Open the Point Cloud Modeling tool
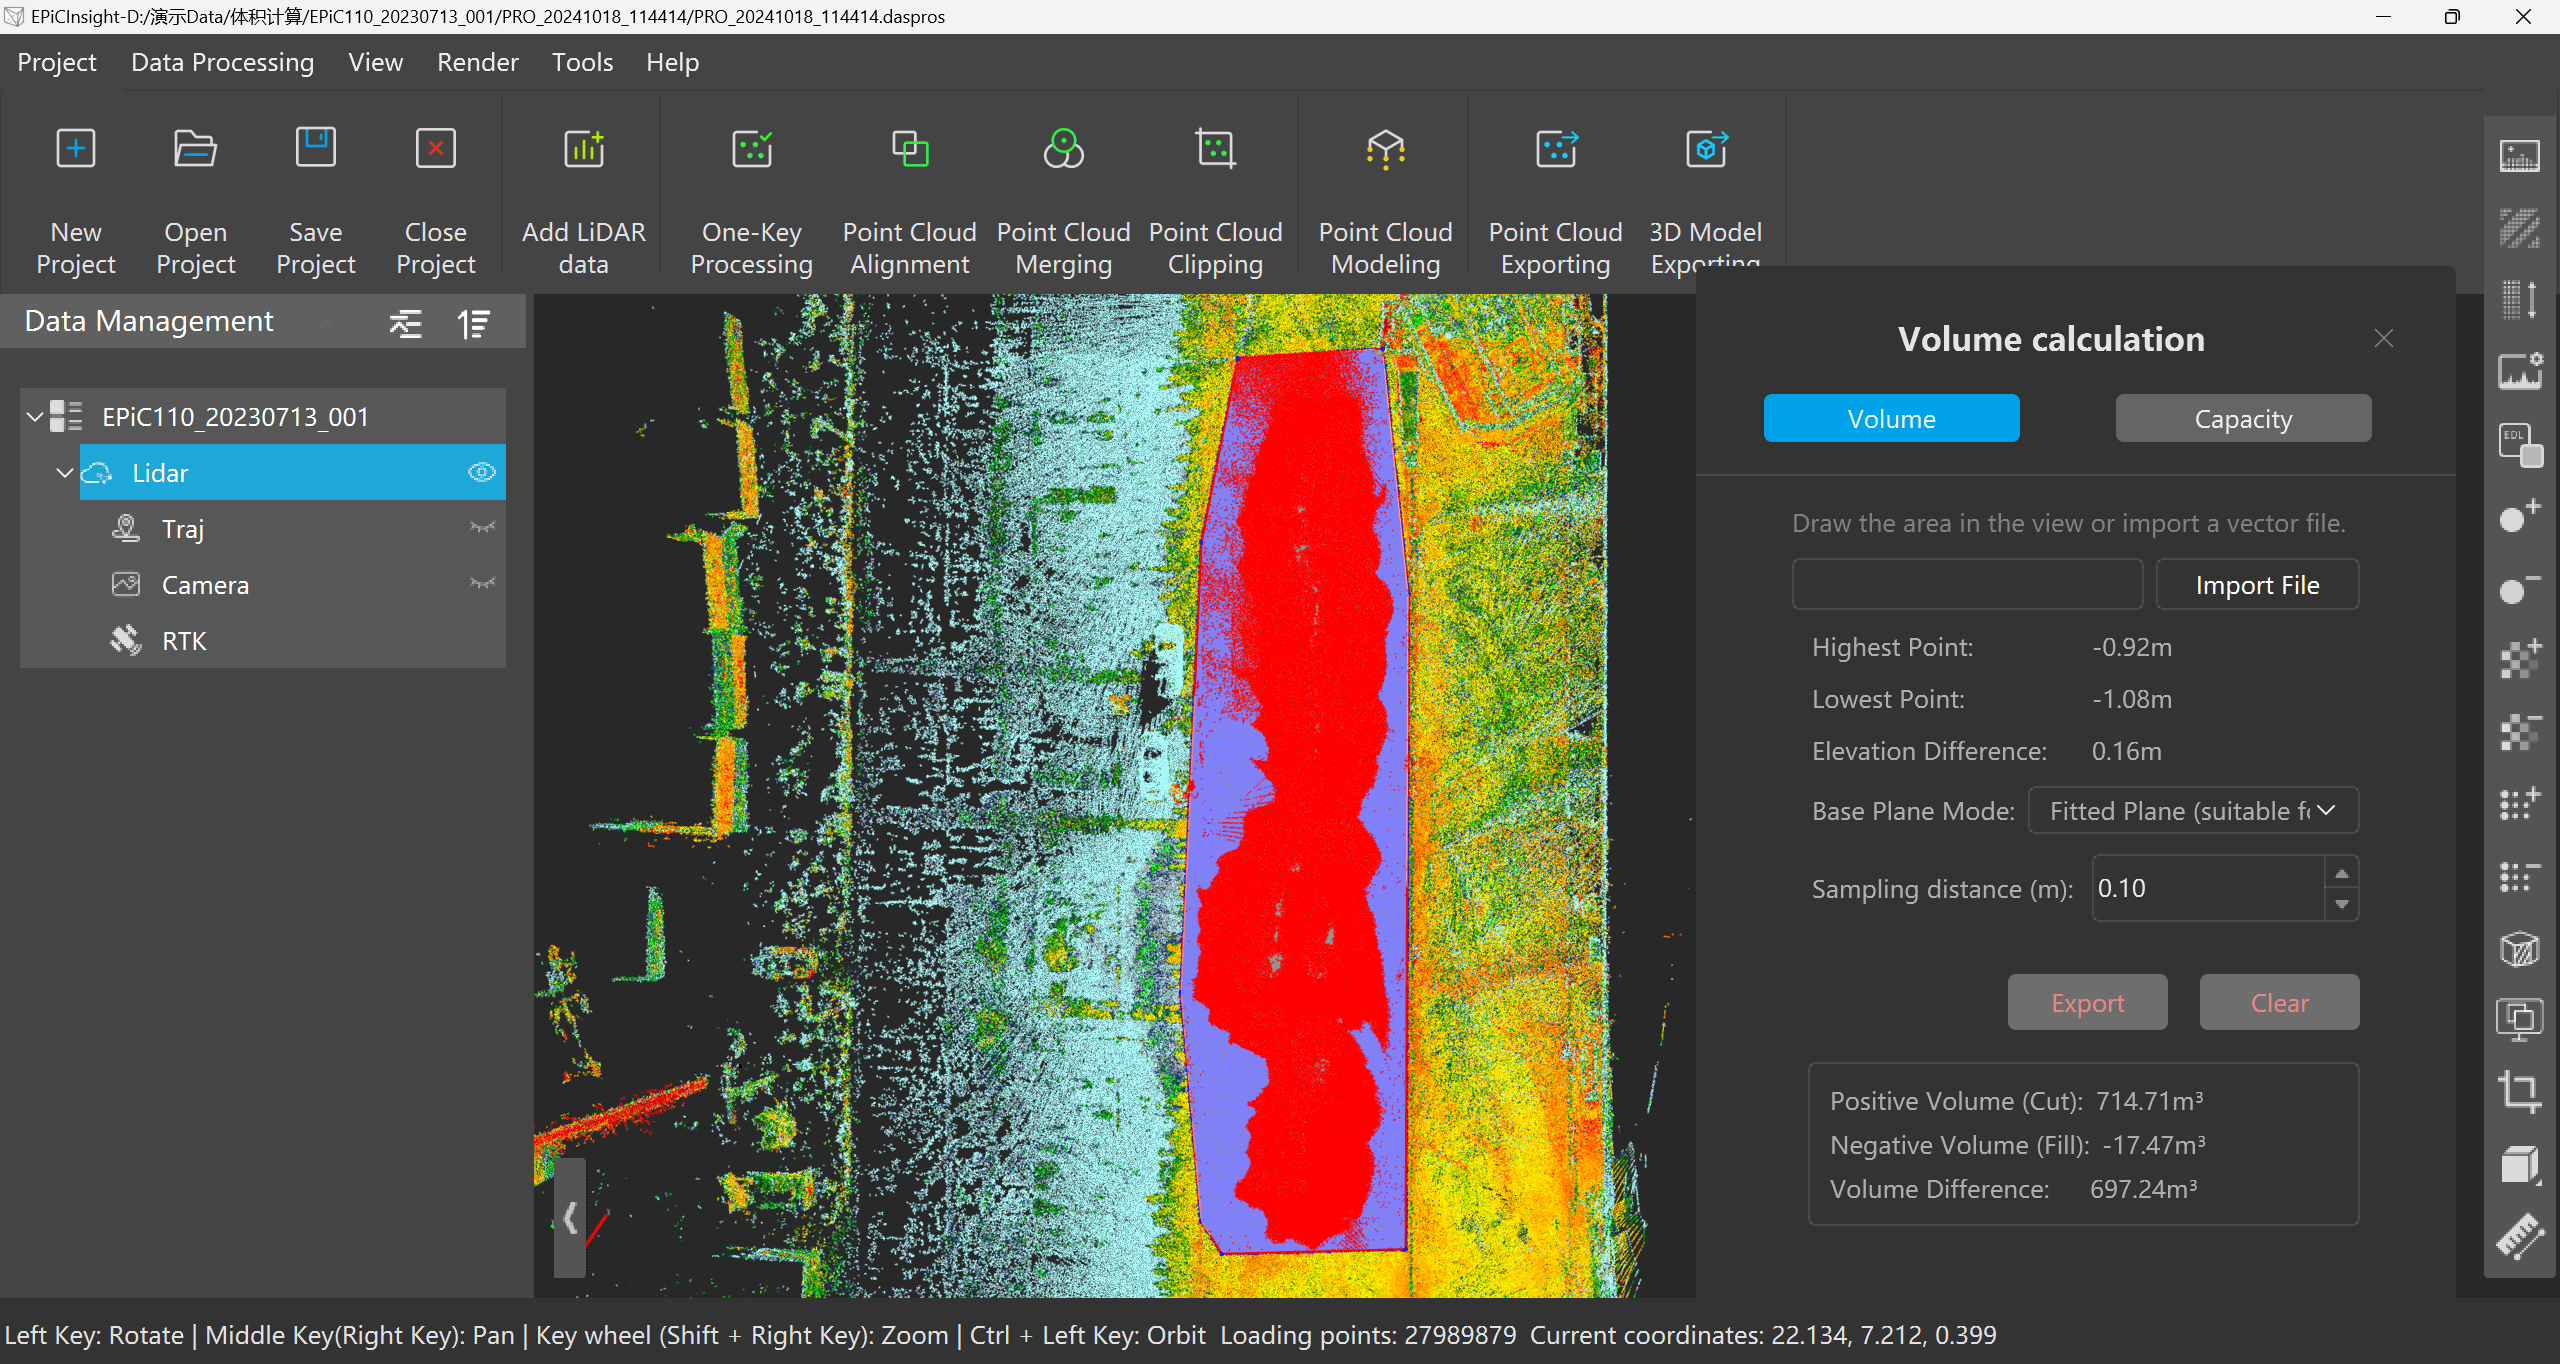This screenshot has height=1364, width=2560. click(x=1385, y=150)
